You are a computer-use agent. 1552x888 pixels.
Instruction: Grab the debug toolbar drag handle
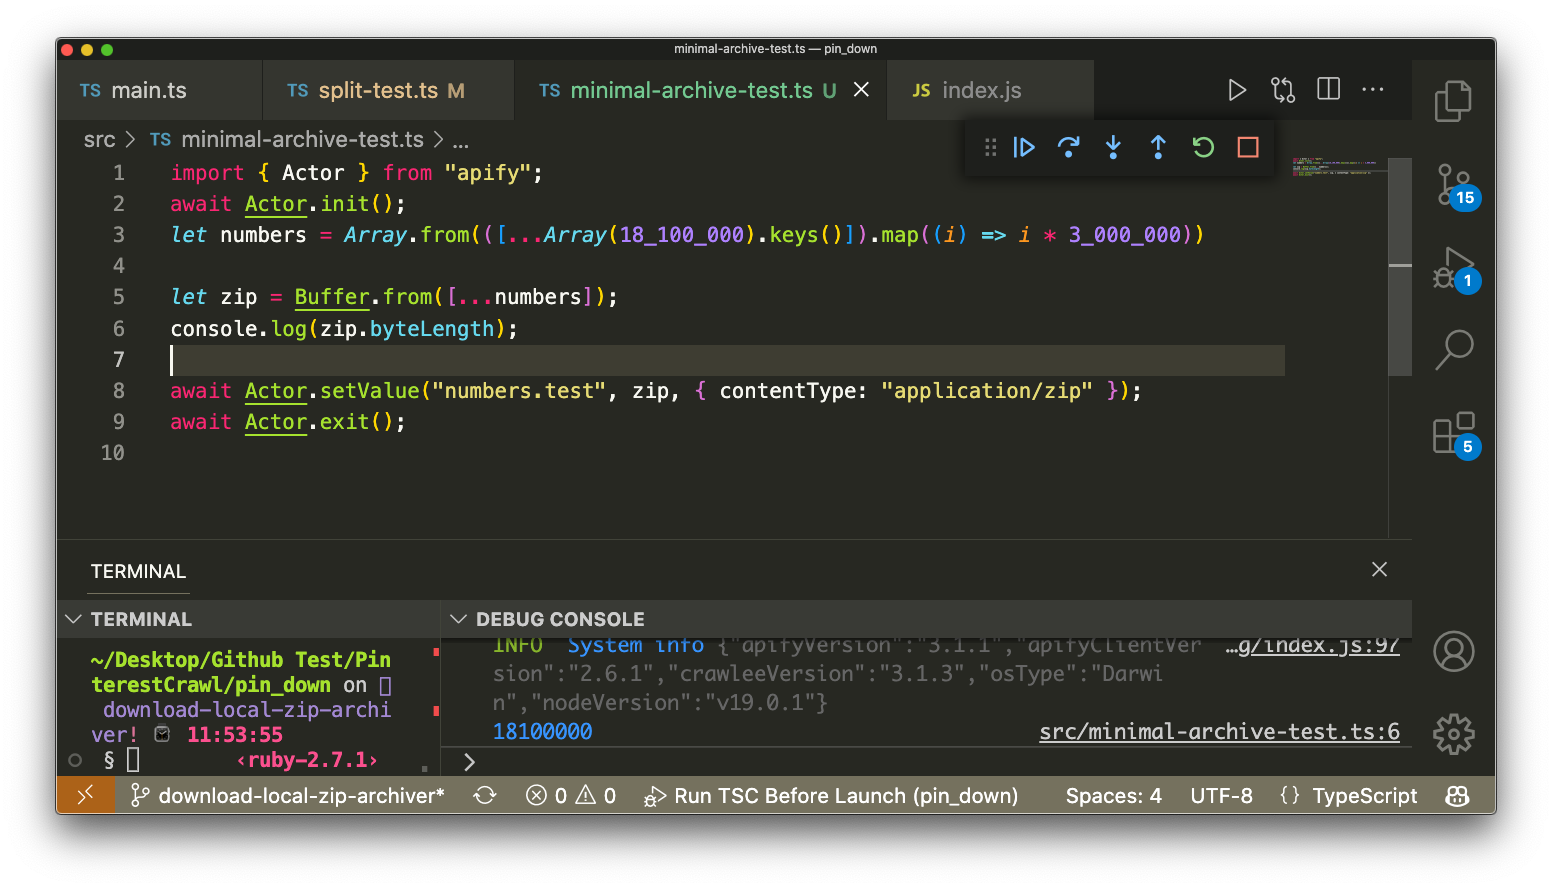pyautogui.click(x=990, y=148)
